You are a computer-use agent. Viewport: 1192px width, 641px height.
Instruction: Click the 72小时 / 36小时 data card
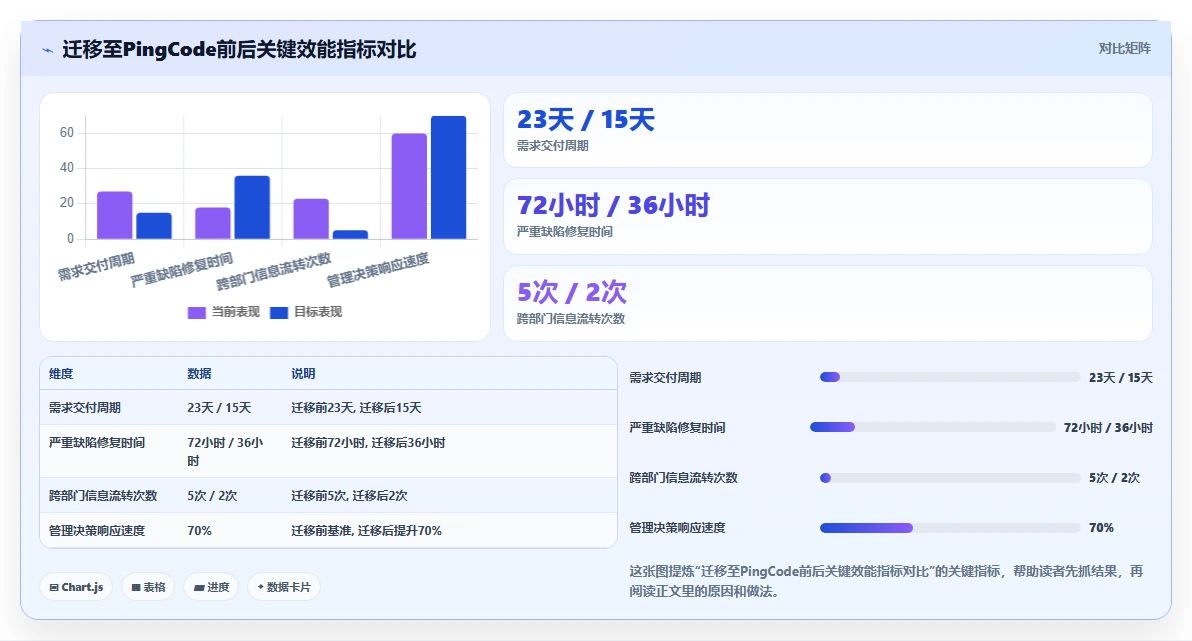[x=828, y=217]
